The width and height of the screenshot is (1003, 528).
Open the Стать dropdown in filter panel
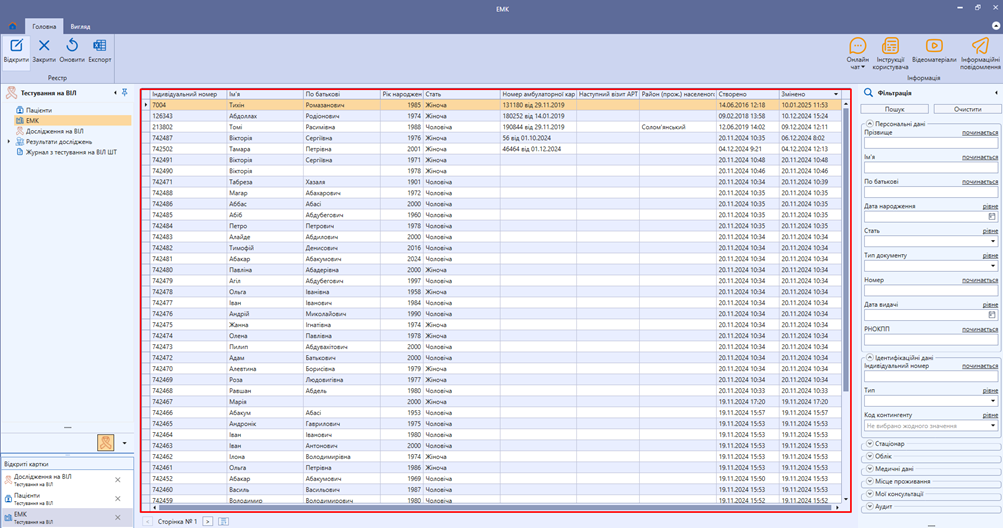pyautogui.click(x=993, y=240)
